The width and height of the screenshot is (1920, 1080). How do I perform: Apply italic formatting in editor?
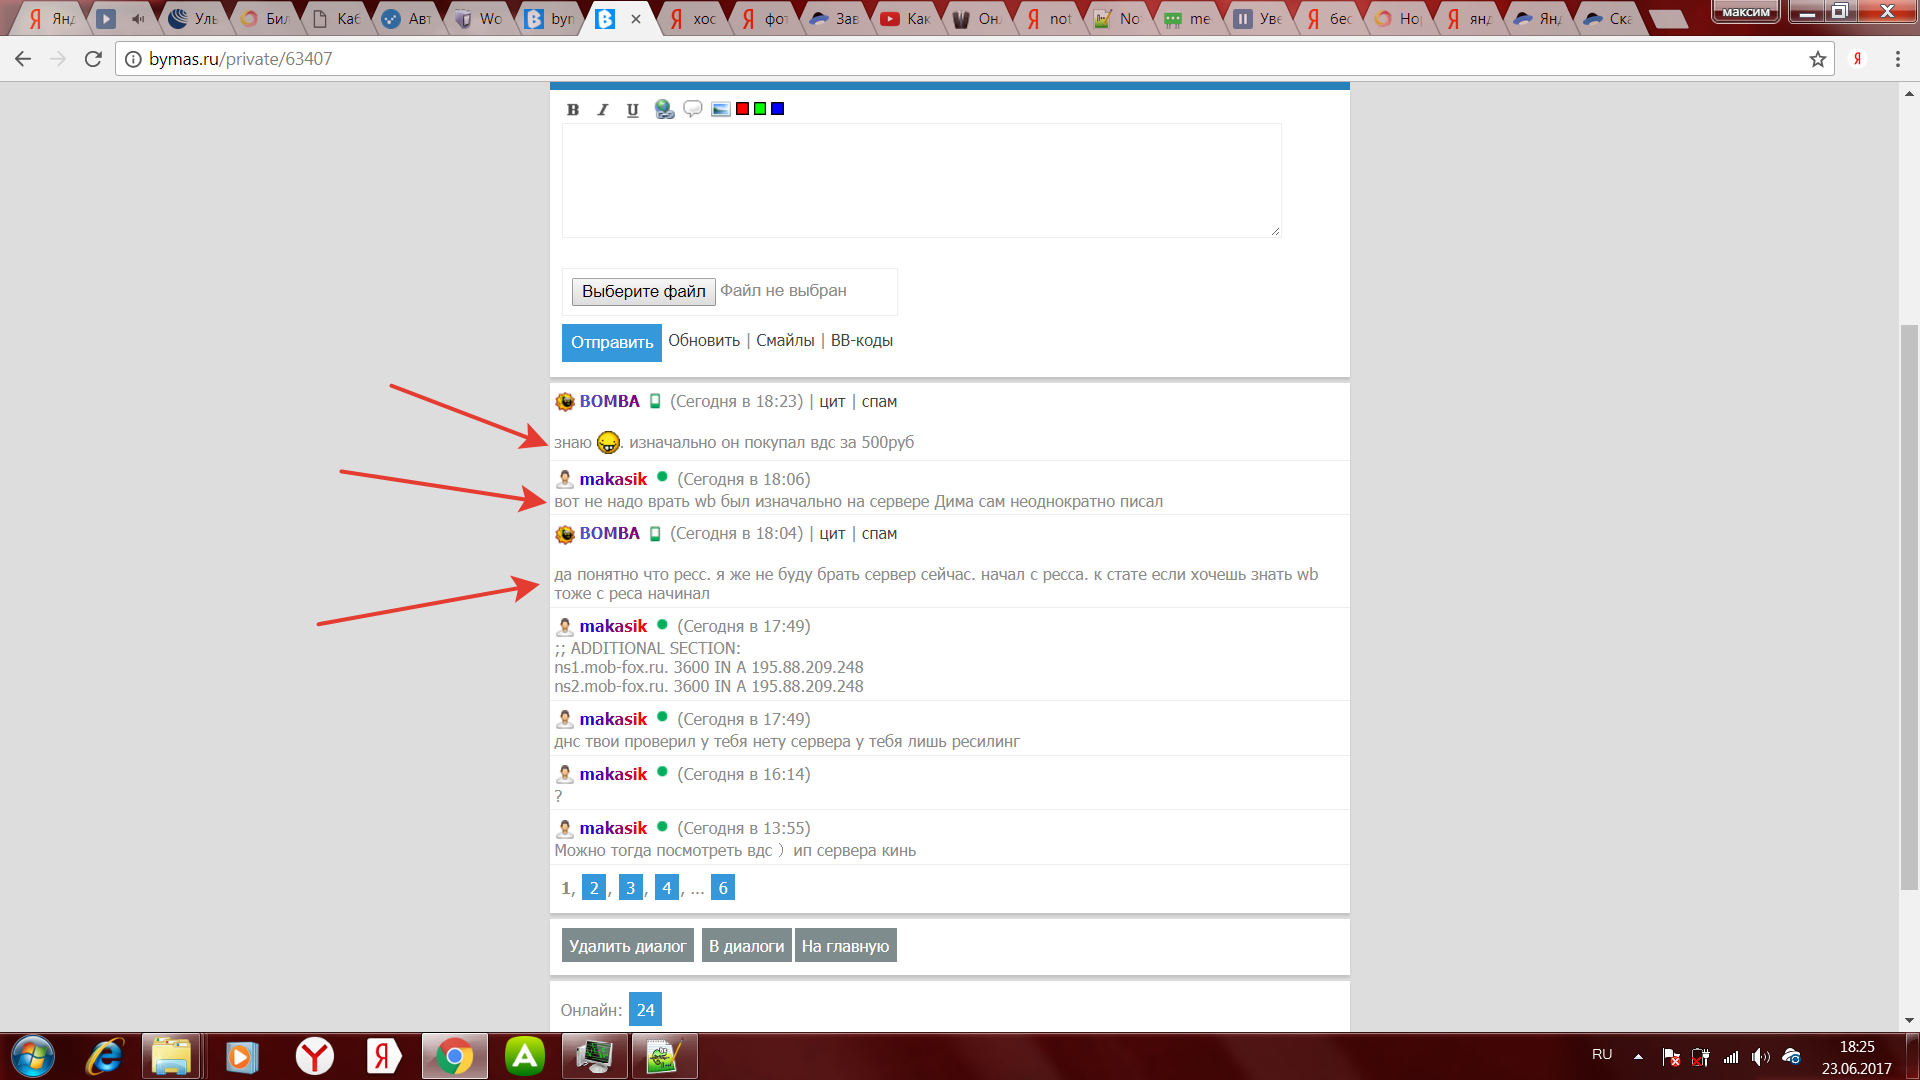pos(602,110)
